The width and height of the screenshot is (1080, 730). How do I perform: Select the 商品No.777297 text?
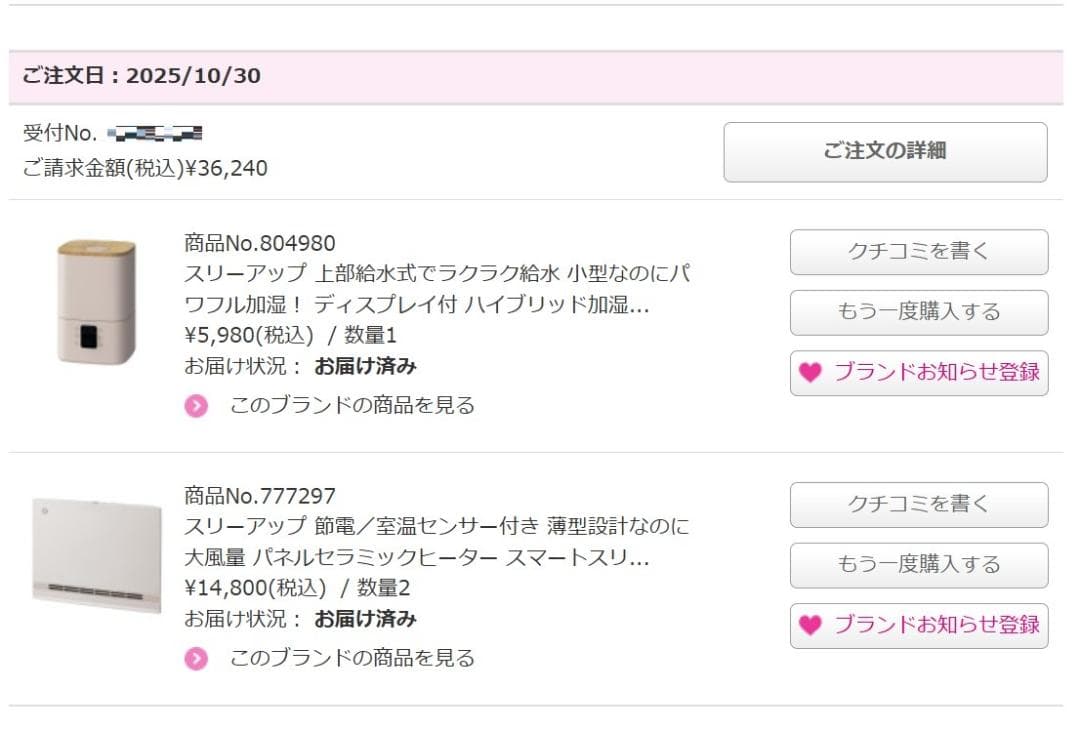(x=260, y=496)
